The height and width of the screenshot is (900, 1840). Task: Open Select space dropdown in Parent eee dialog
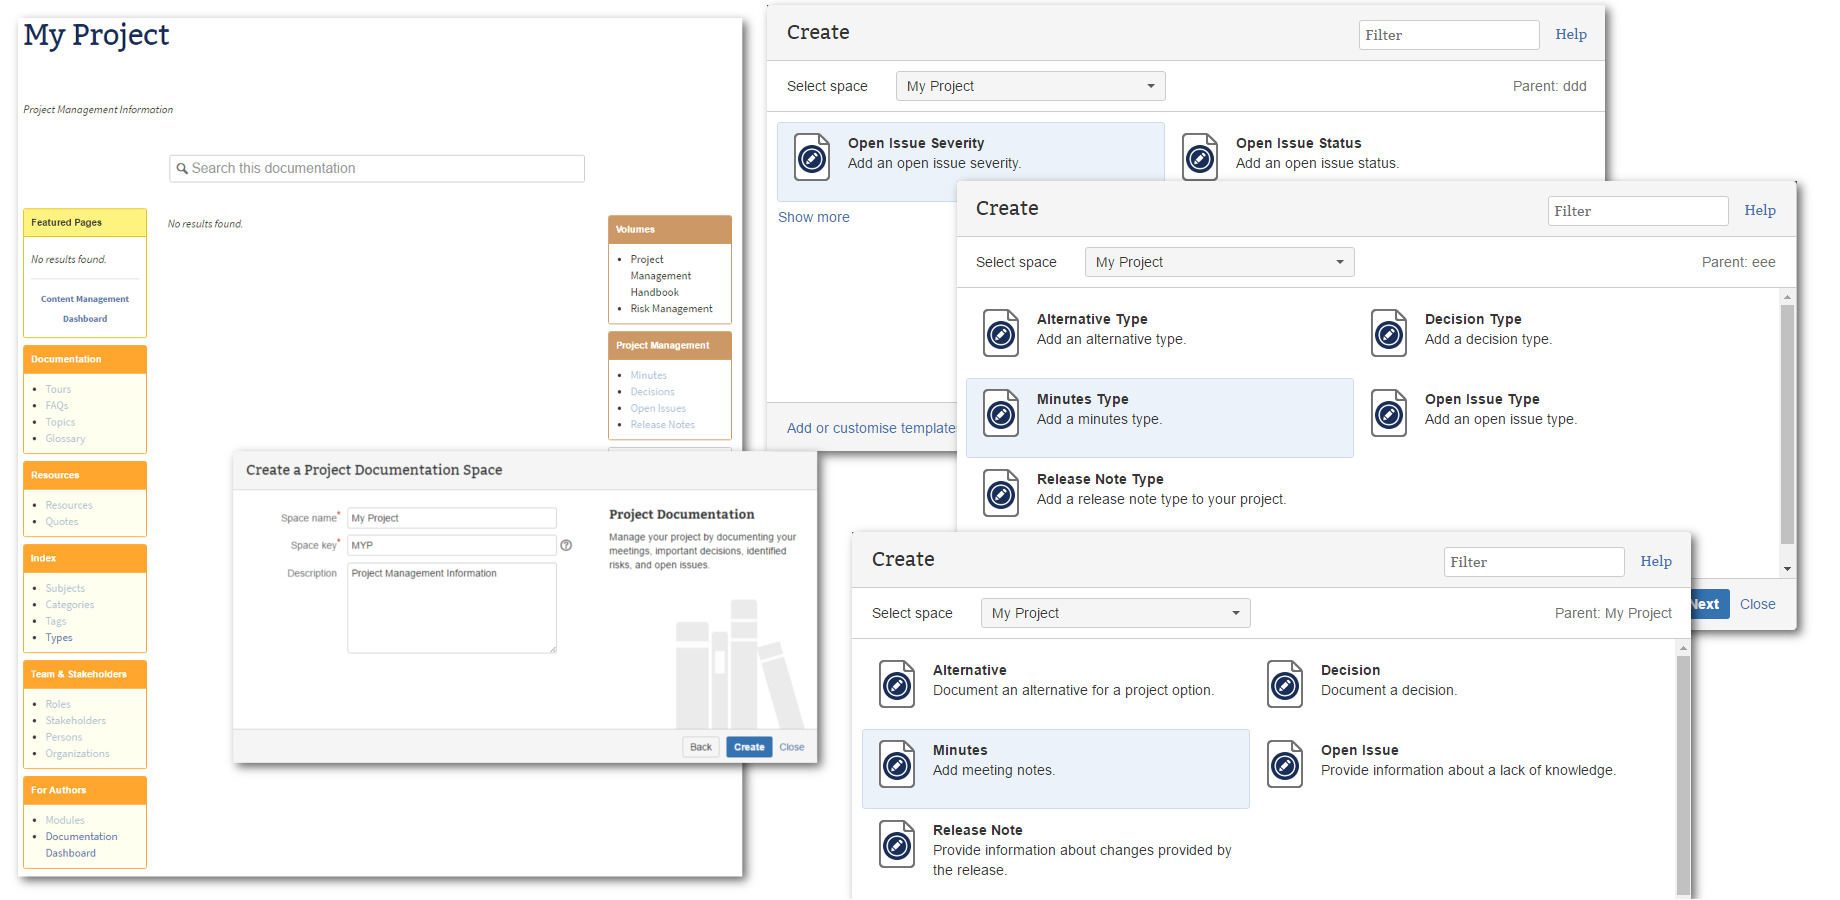pos(1220,262)
